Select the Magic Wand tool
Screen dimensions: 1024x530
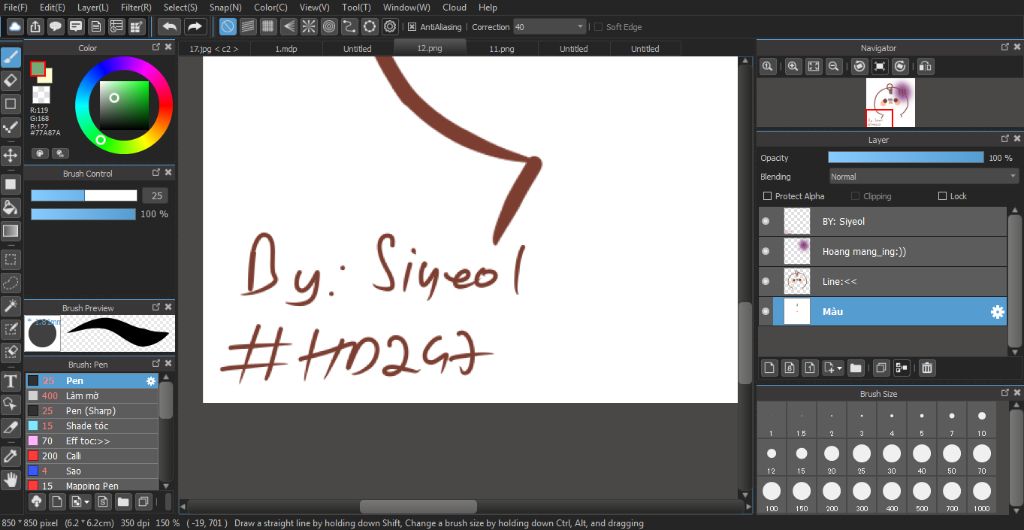click(10, 305)
